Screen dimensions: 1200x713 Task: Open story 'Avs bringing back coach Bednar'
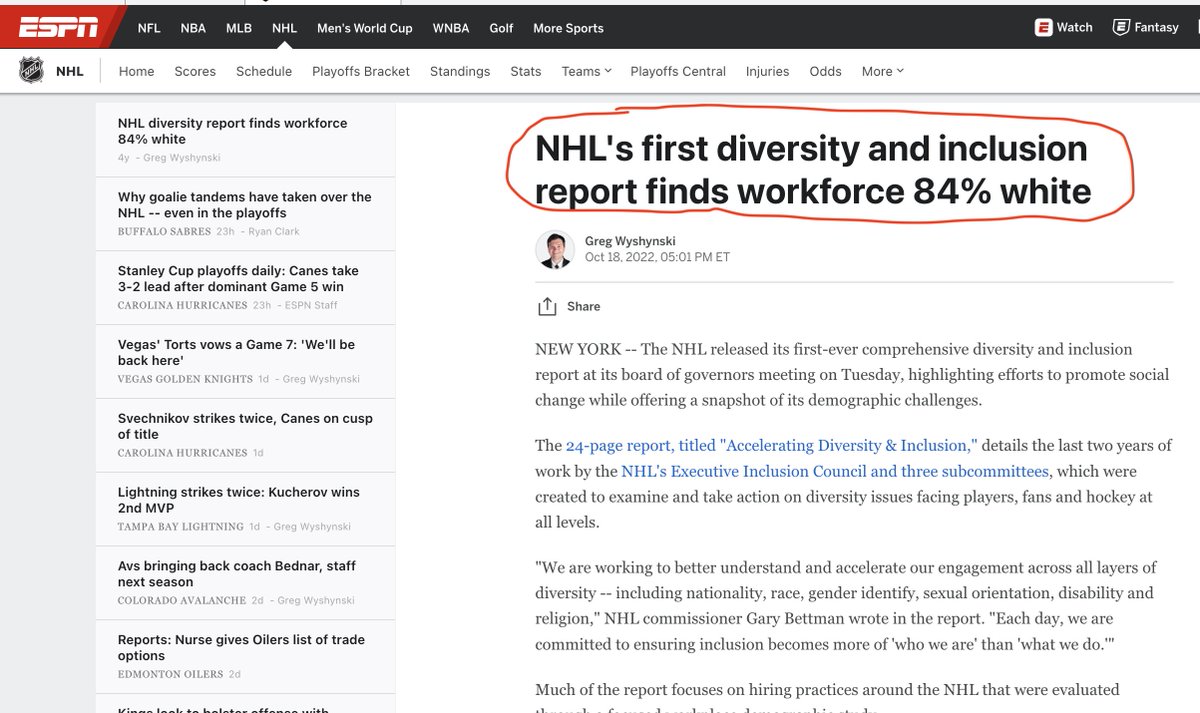[237, 574]
